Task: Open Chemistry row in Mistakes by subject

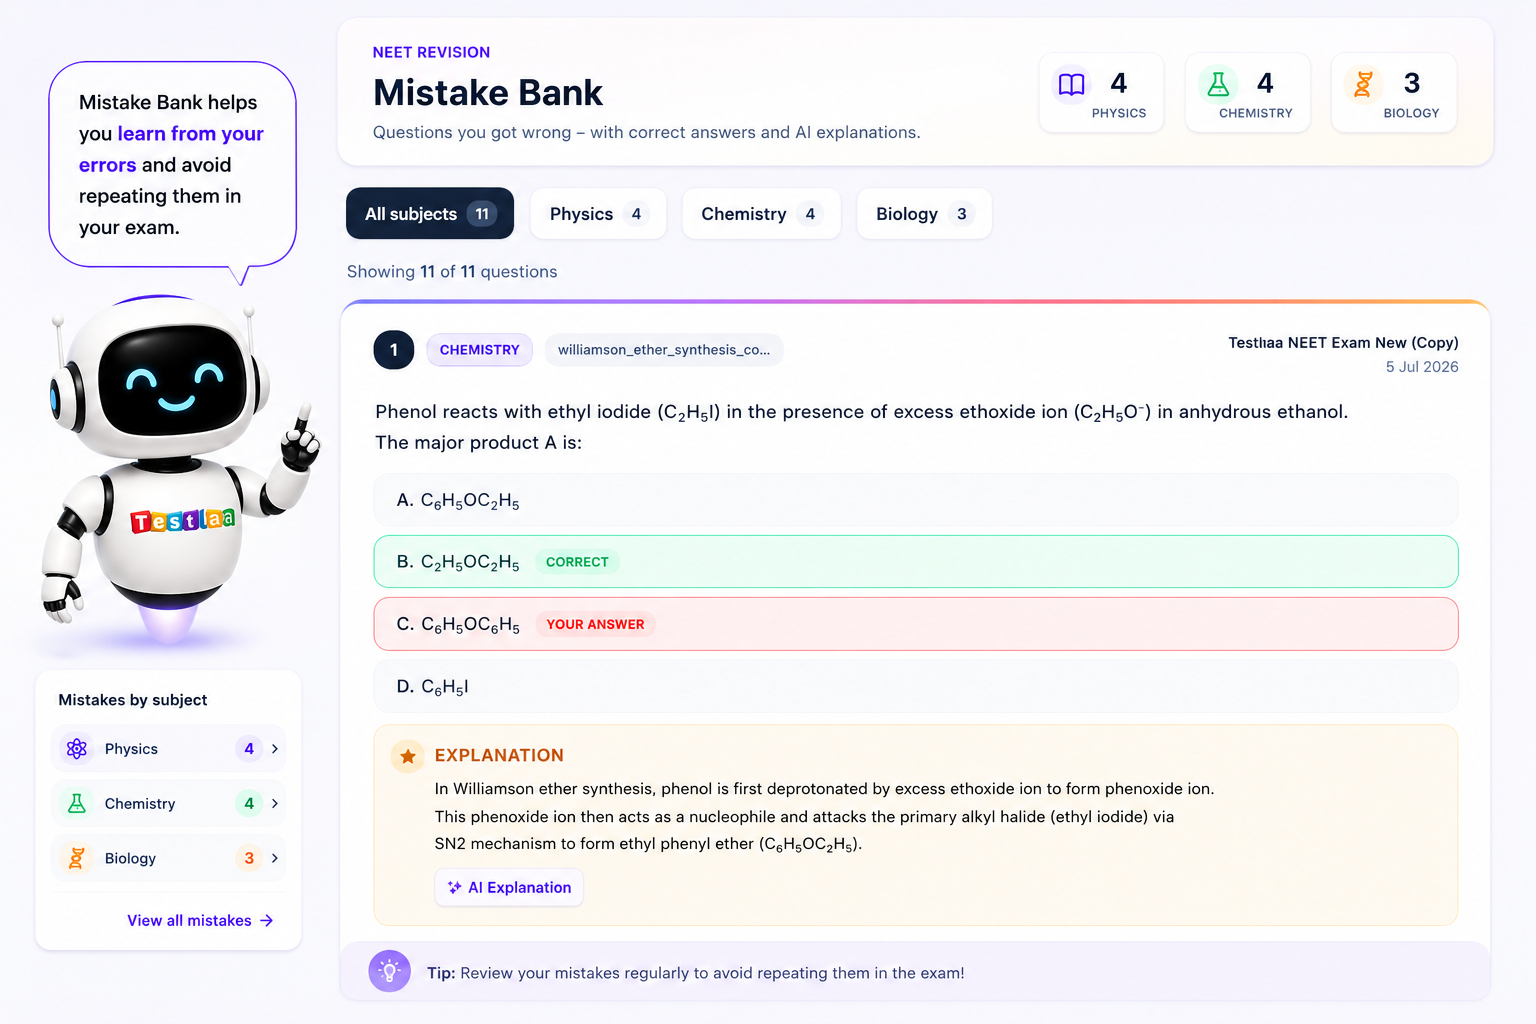Action: [168, 803]
